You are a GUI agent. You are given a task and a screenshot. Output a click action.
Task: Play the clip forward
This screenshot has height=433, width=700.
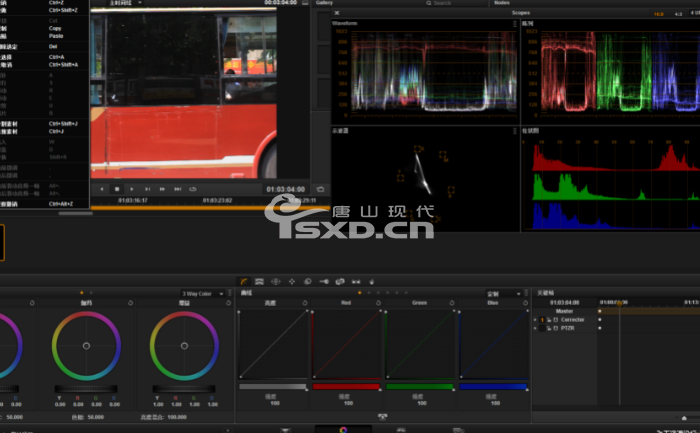pyautogui.click(x=132, y=189)
